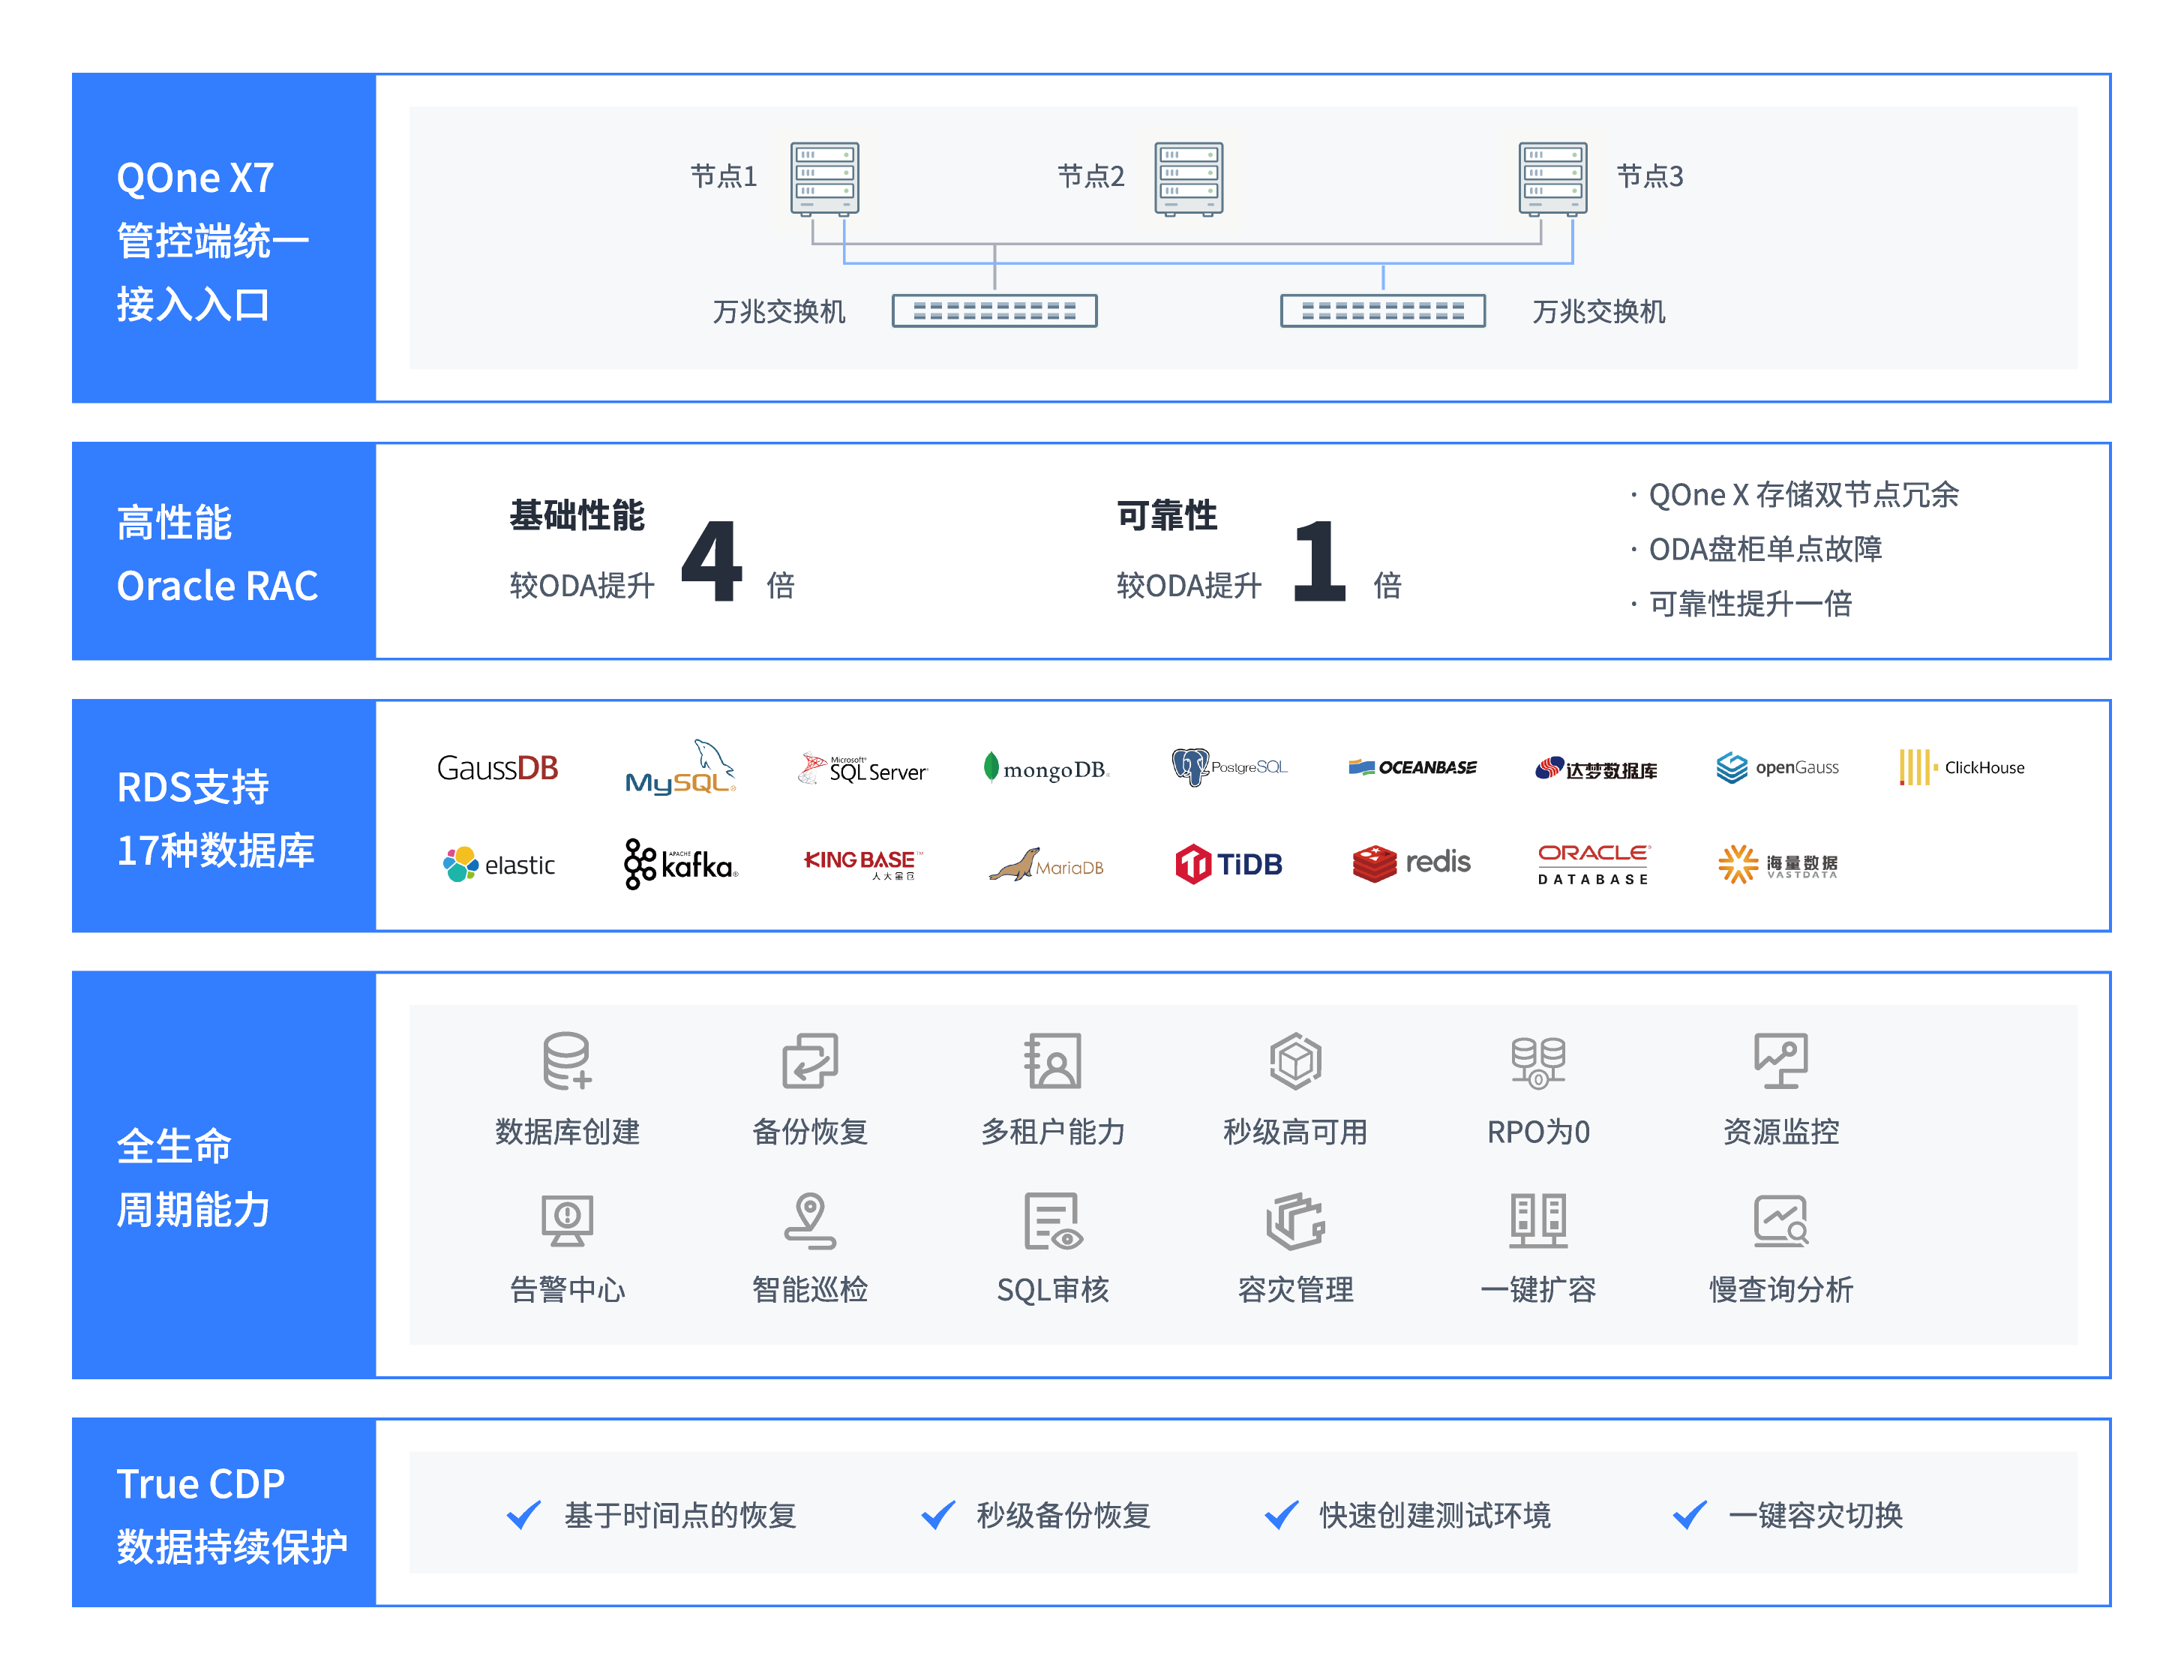The image size is (2184, 1680).
Task: Click the 秒级高可用 cube icon
Action: click(x=1295, y=1060)
